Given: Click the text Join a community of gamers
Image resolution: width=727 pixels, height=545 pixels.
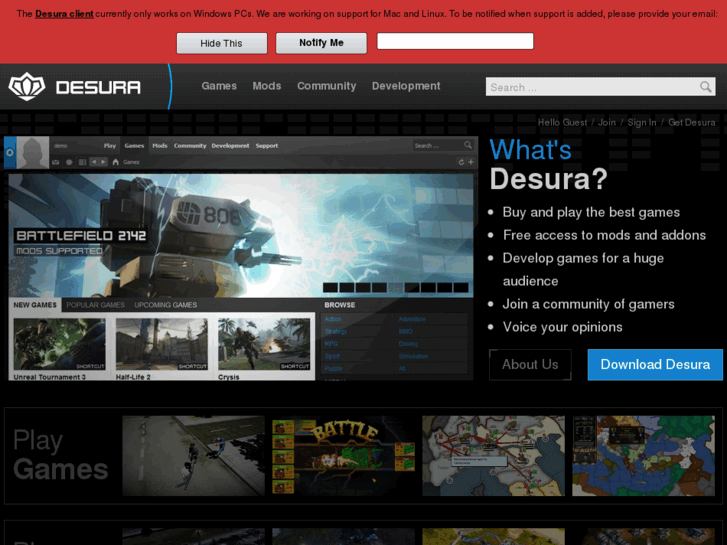Looking at the screenshot, I should point(588,304).
